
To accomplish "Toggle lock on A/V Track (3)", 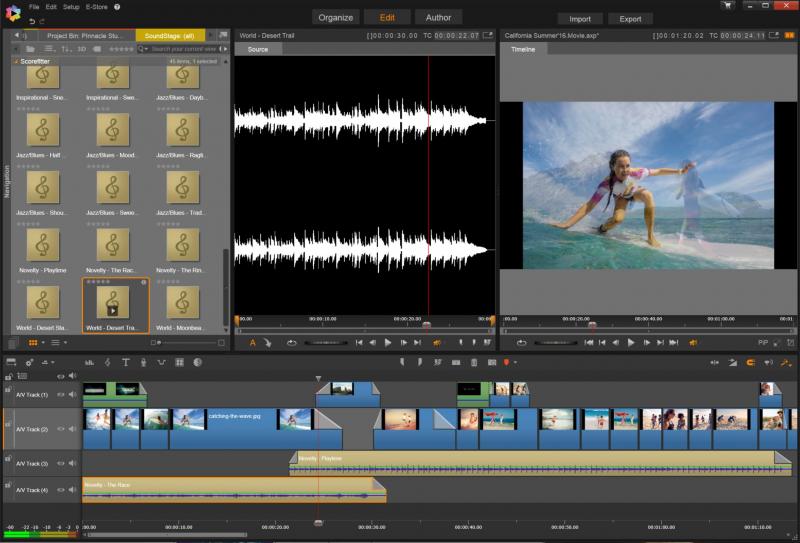I will point(8,458).
